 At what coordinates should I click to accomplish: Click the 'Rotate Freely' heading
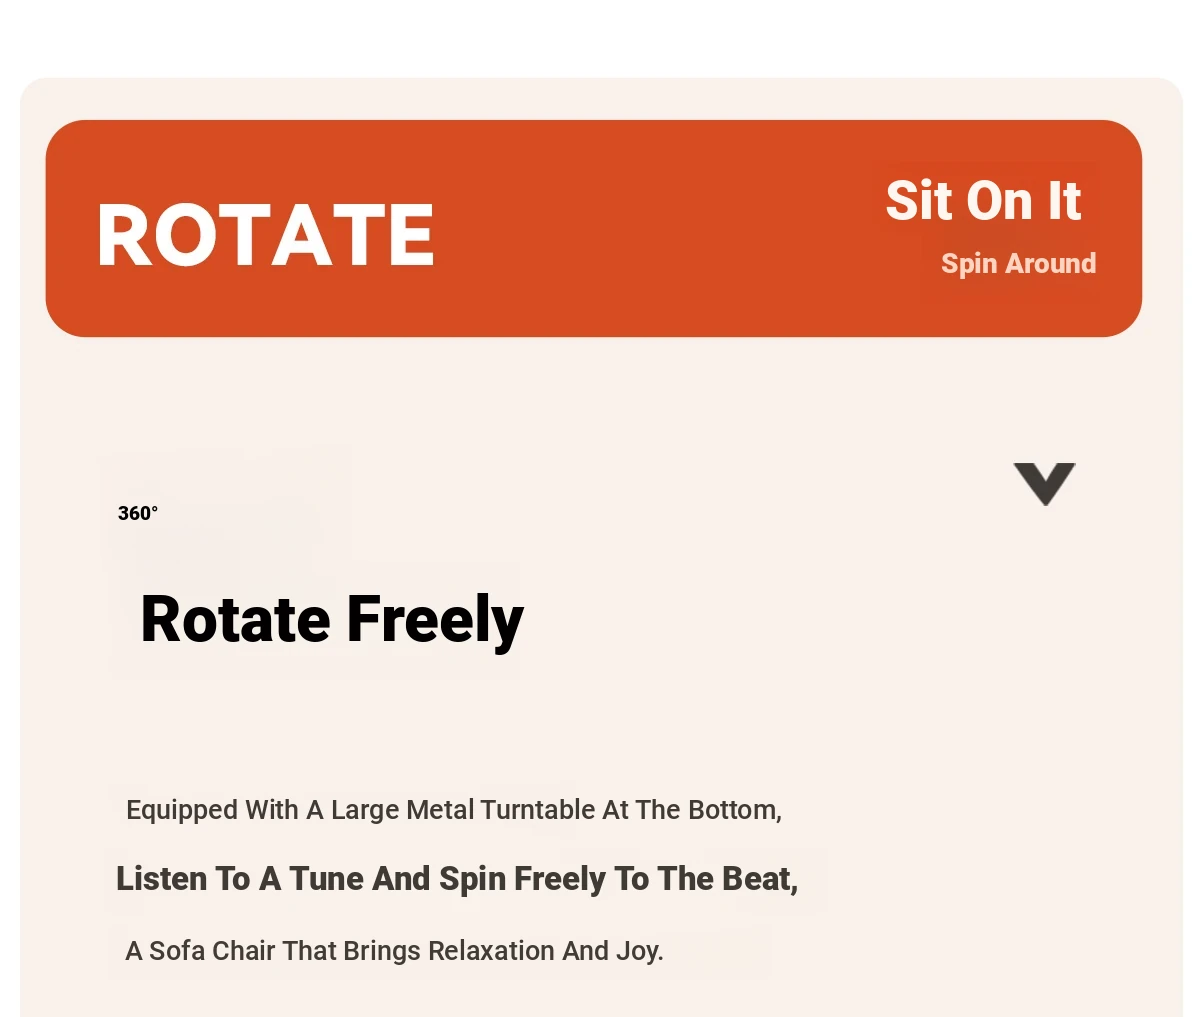[332, 620]
